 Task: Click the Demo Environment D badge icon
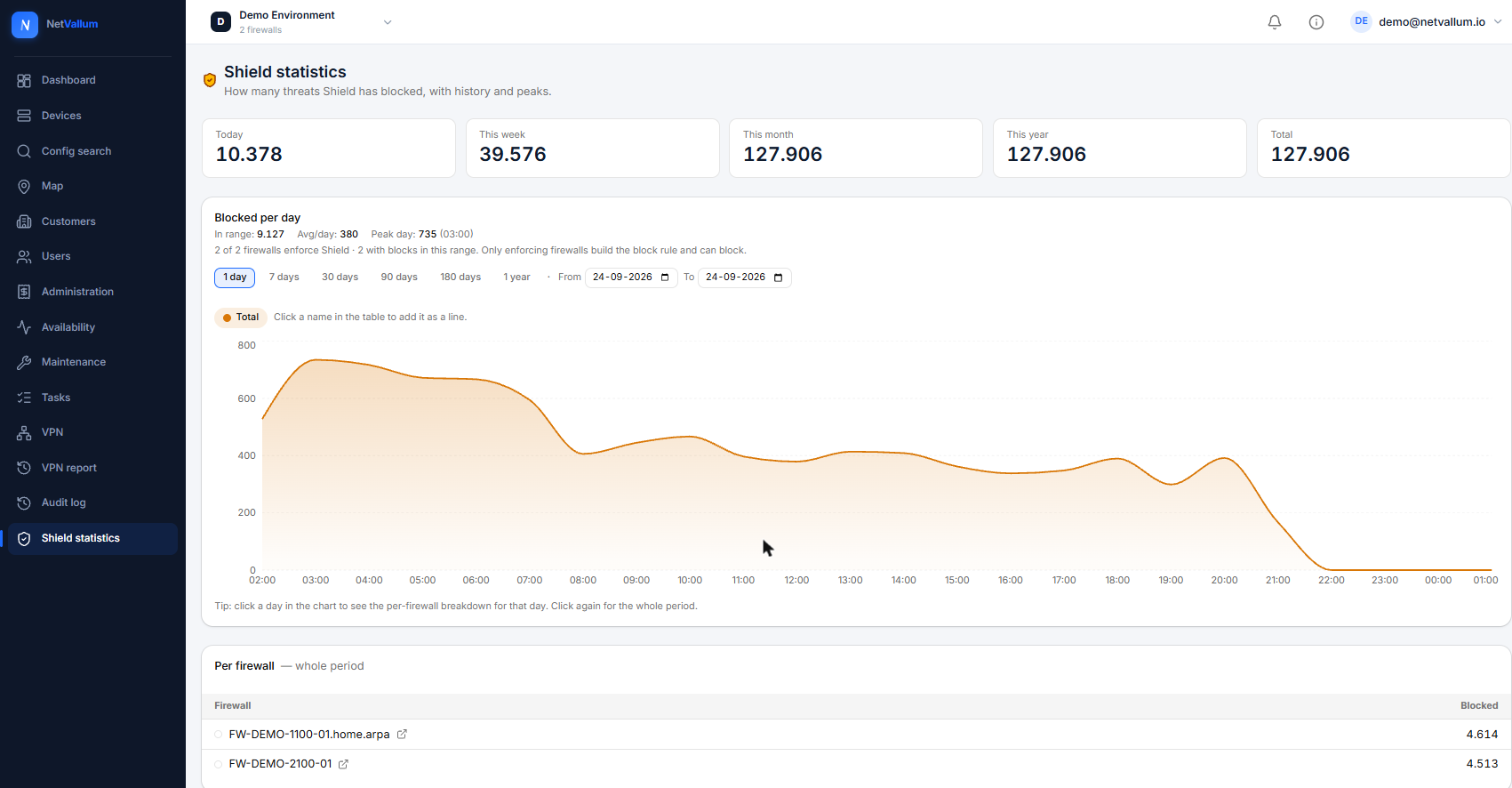coord(221,22)
